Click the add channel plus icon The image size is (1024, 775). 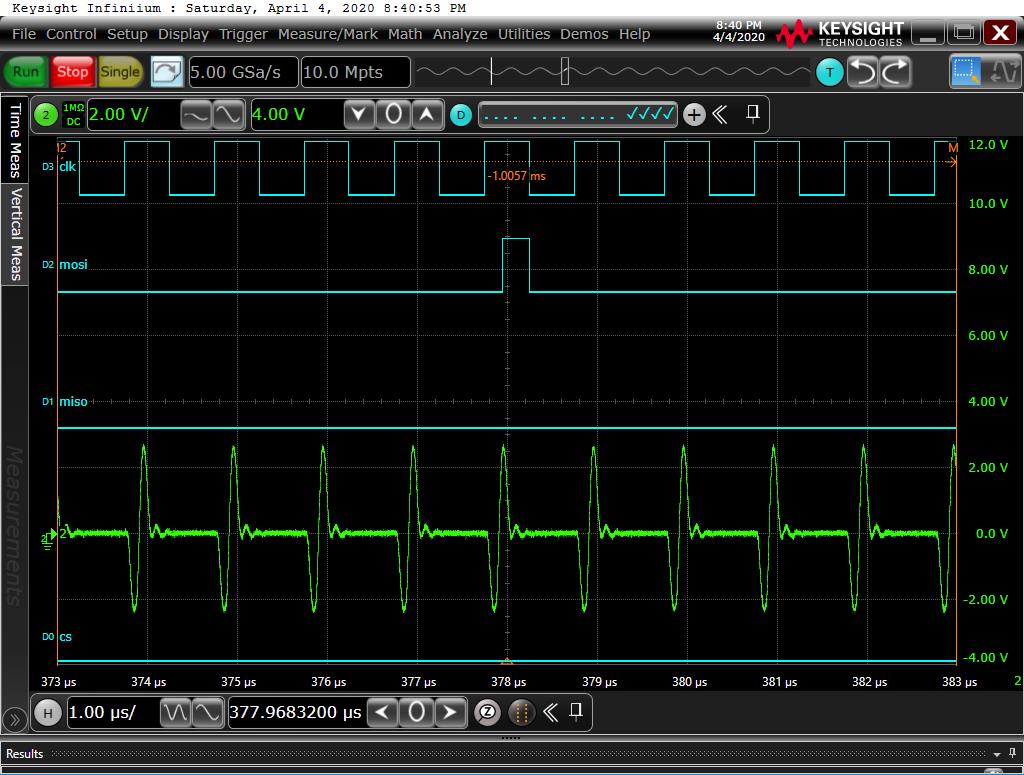[x=694, y=115]
